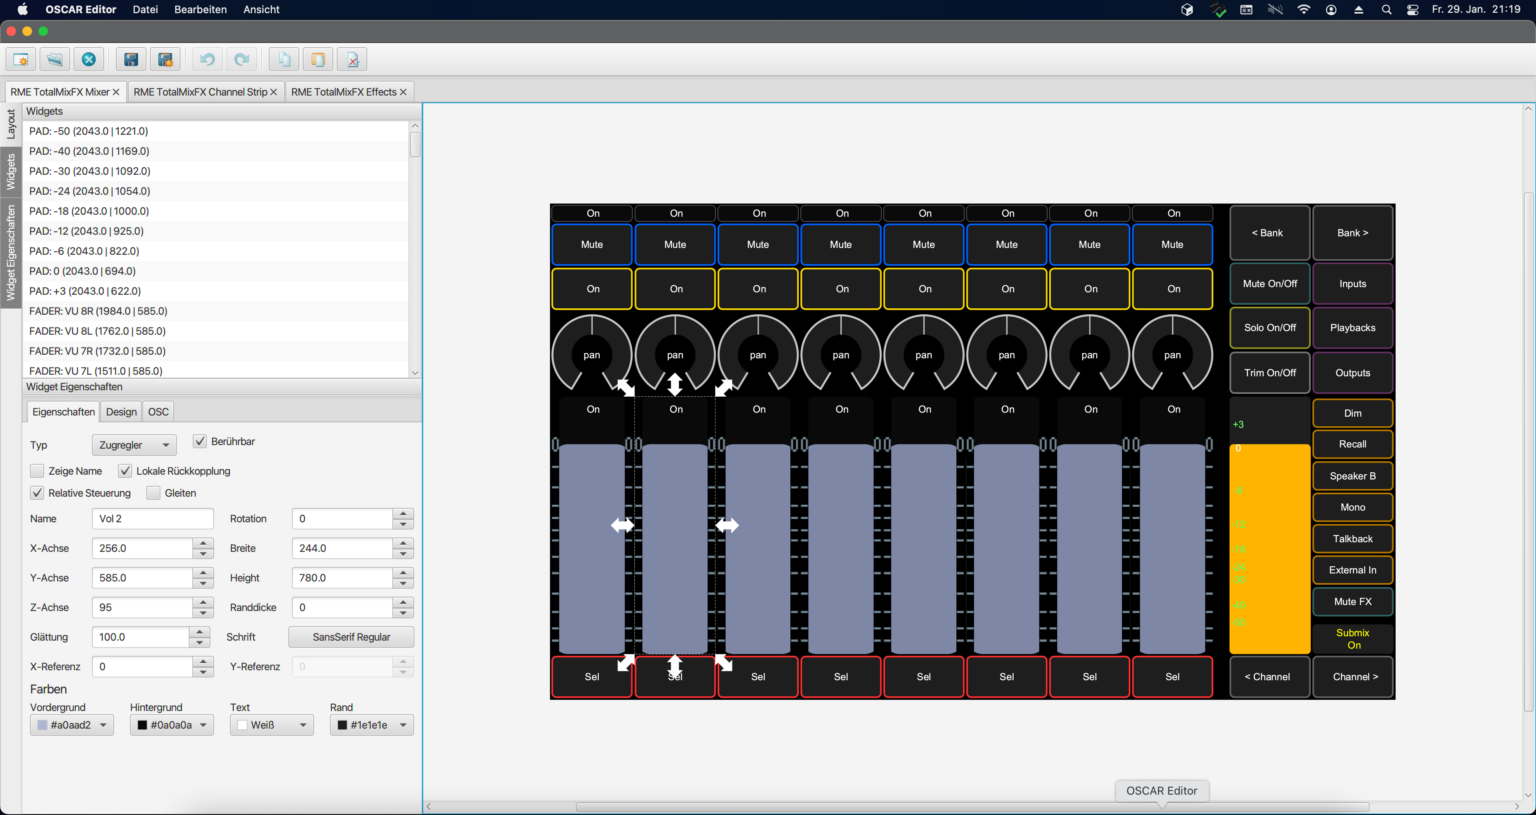The width and height of the screenshot is (1536, 815).
Task: Switch to the RME TotalMixFX Effects tab
Action: 345,91
